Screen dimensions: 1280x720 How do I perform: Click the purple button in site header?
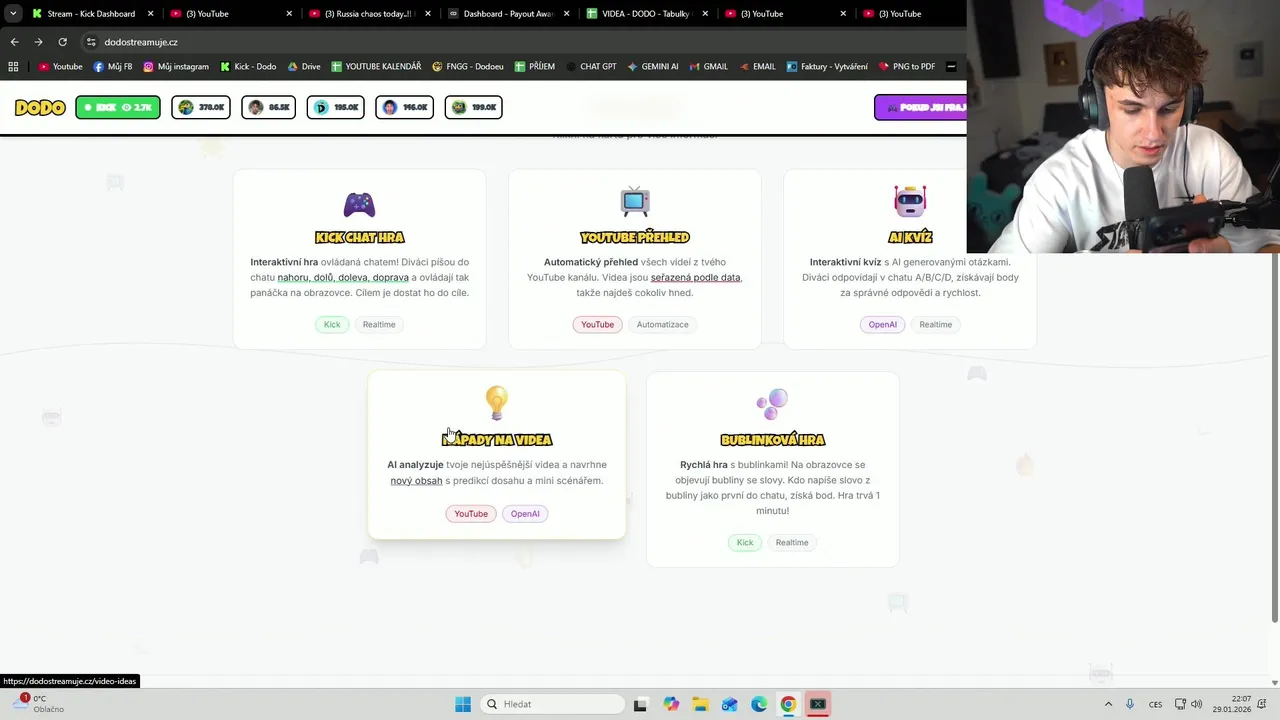tap(920, 107)
